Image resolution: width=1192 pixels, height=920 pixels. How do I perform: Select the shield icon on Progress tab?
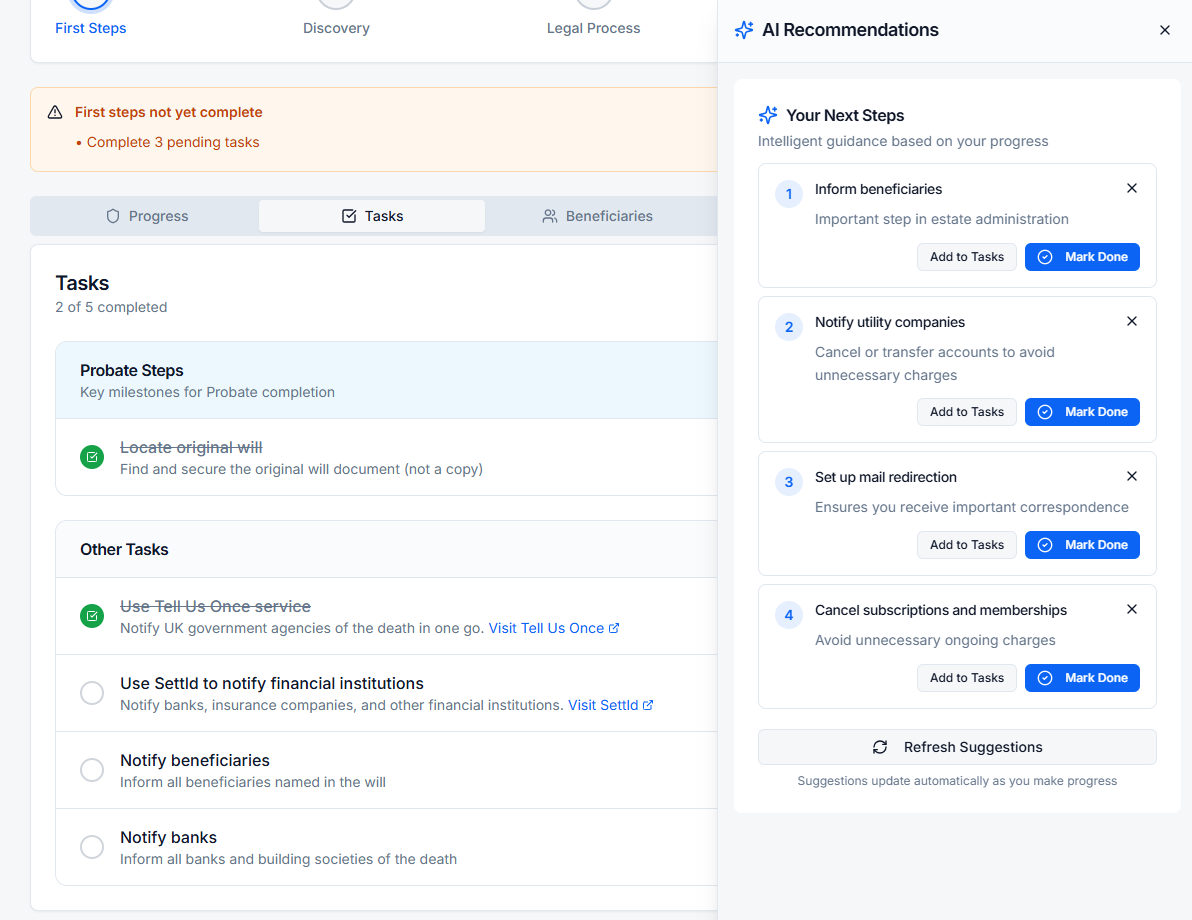[114, 215]
